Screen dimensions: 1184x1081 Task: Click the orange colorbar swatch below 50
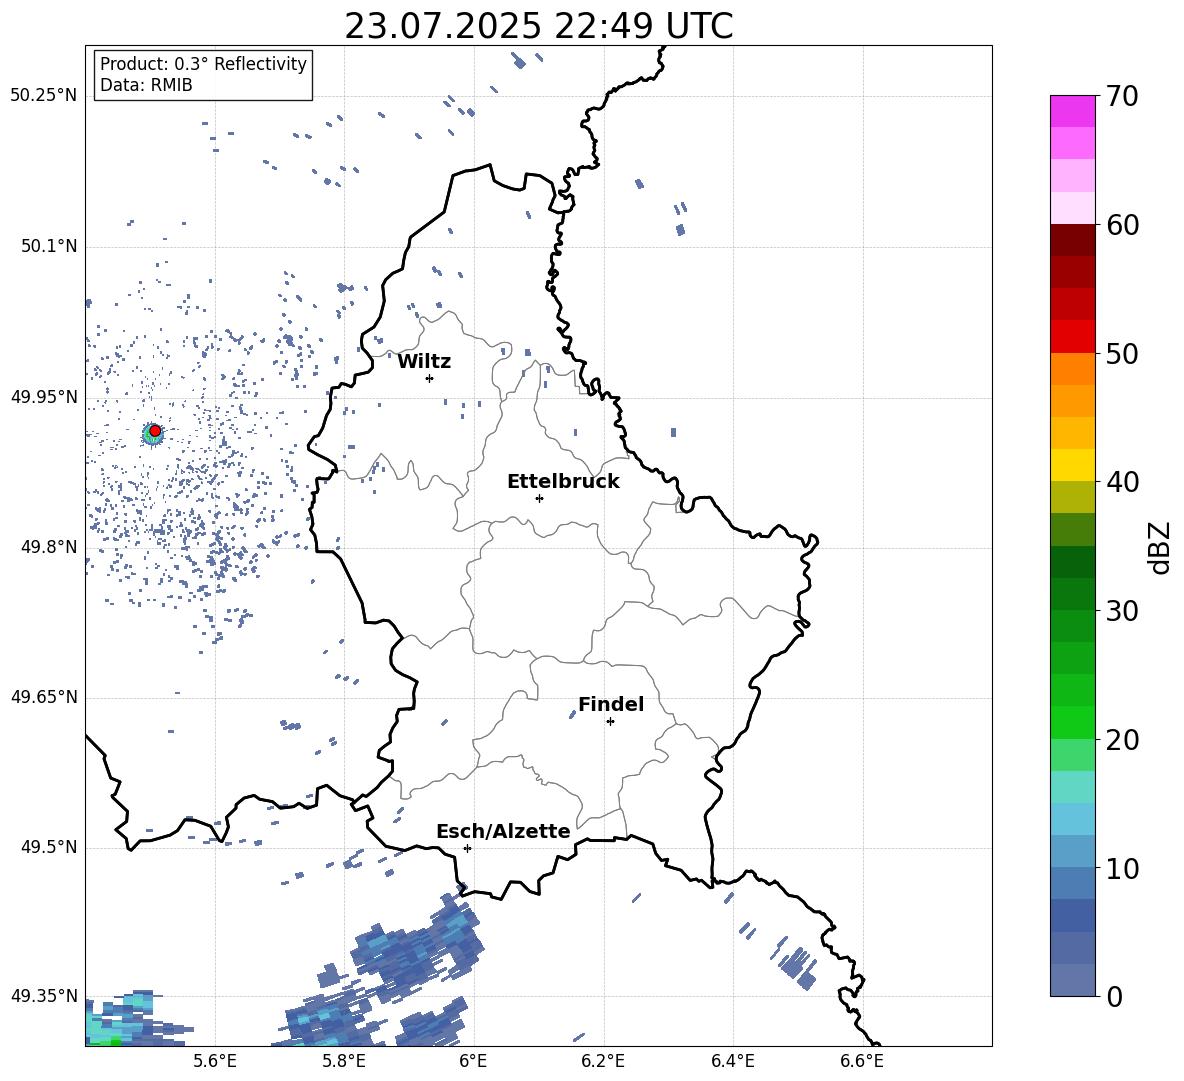point(1072,368)
